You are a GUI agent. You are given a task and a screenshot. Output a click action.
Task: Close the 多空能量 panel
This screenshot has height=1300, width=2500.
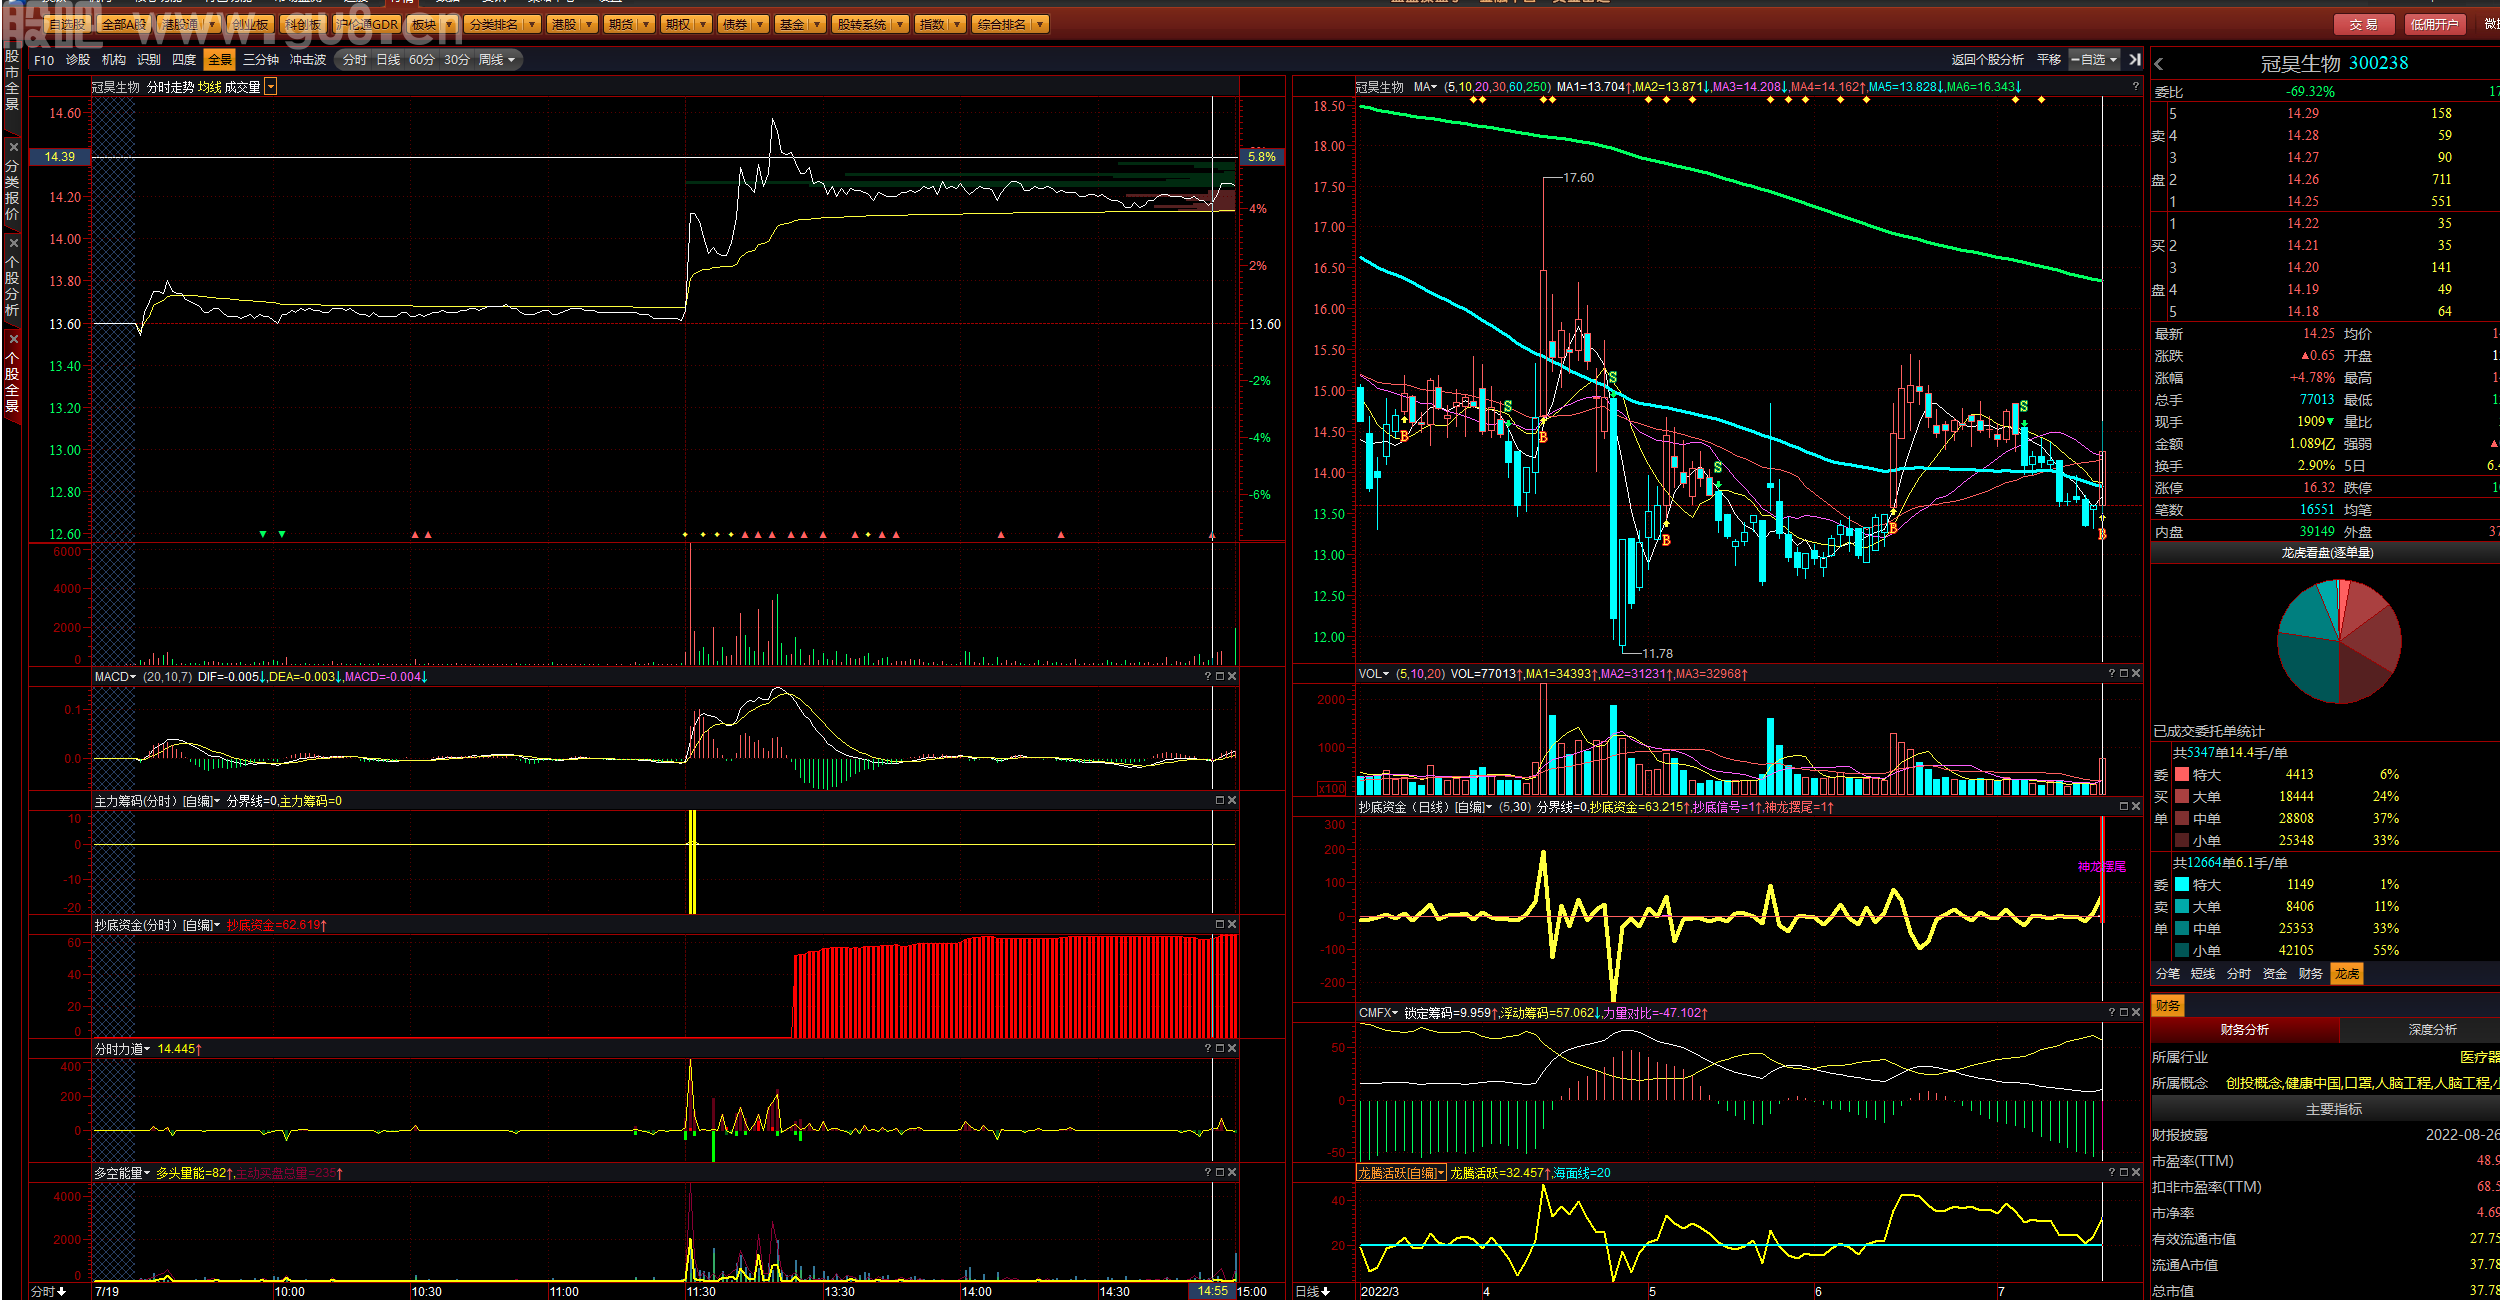click(x=1232, y=1173)
